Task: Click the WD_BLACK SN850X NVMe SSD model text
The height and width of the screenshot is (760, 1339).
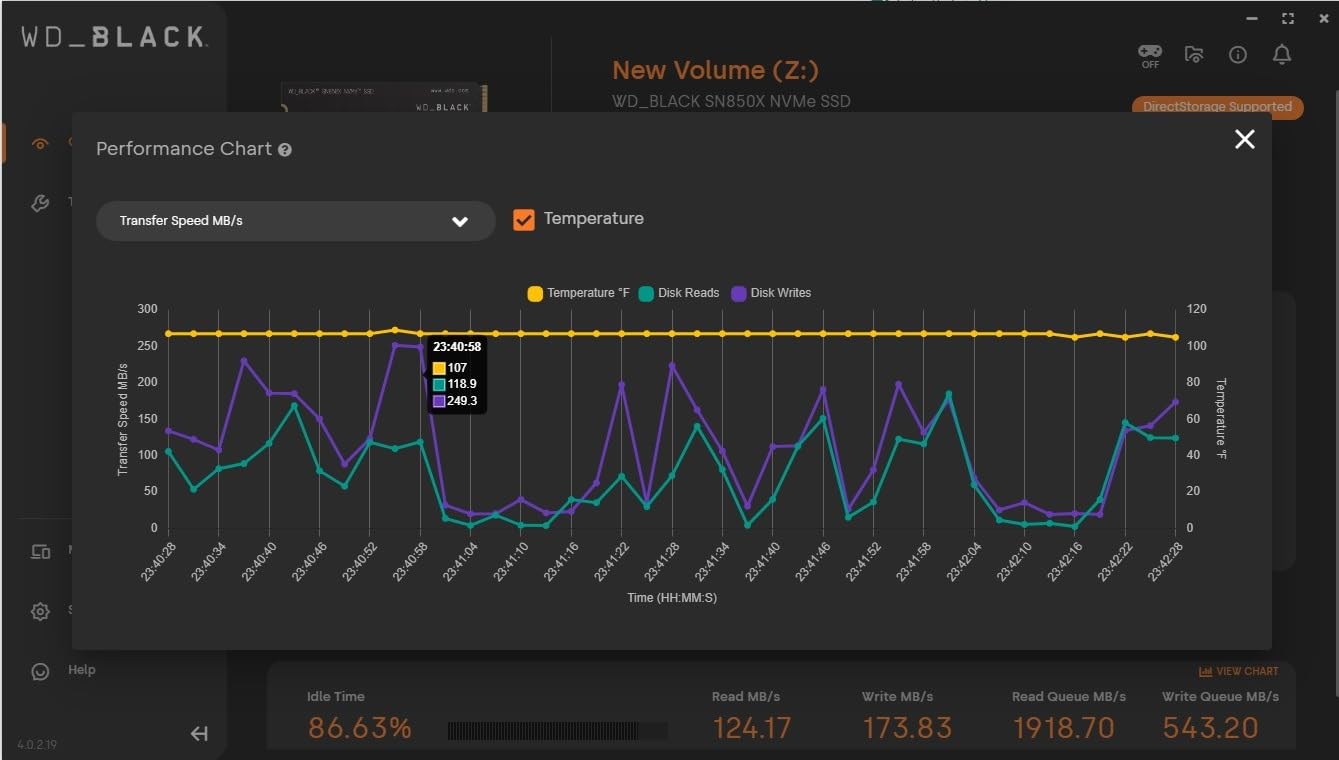Action: coord(731,101)
